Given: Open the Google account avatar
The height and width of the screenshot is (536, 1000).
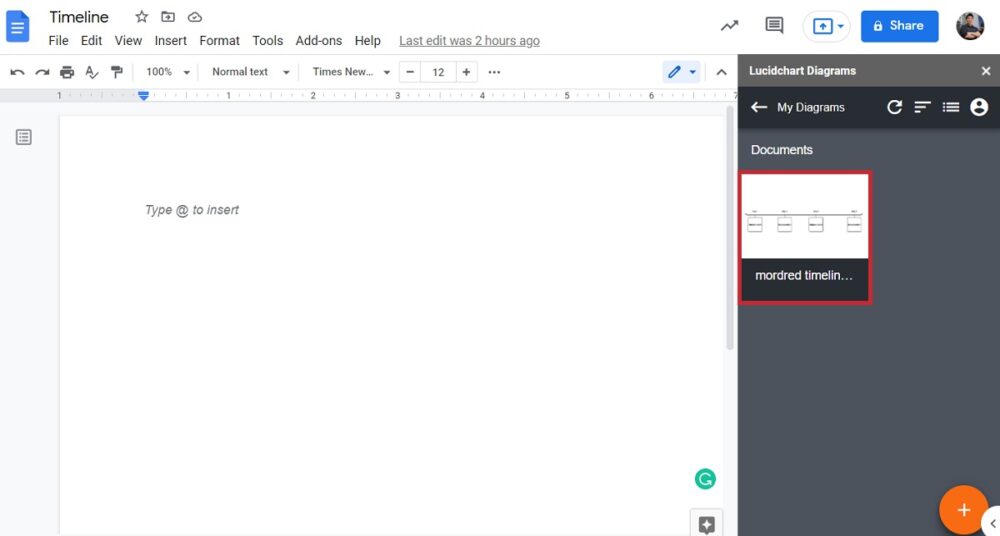Looking at the screenshot, I should click(970, 26).
